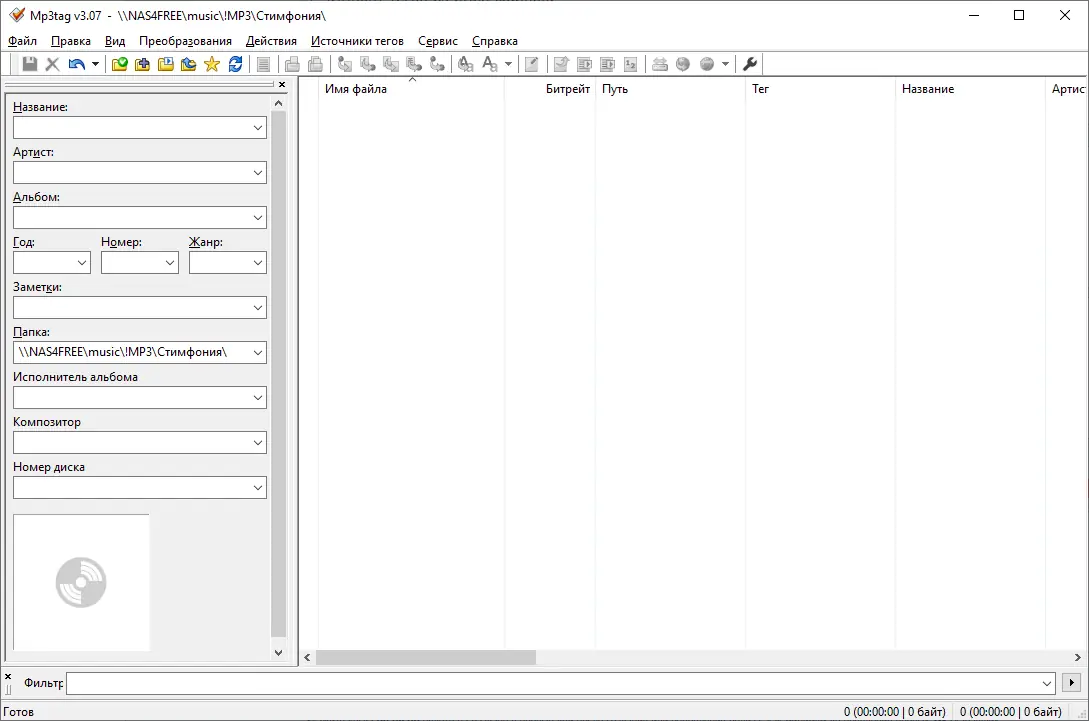The width and height of the screenshot is (1089, 721).
Task: Click the Export icon in toolbar
Action: pos(561,64)
